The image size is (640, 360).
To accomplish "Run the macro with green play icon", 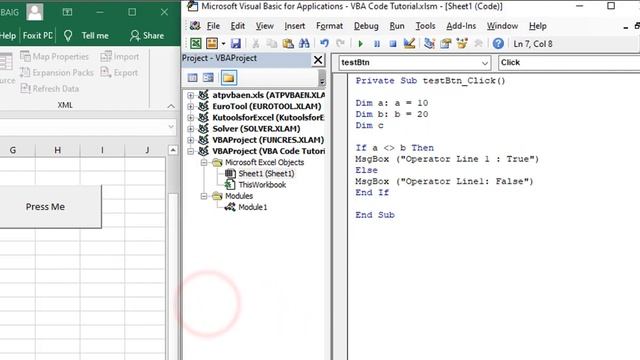I will tap(360, 44).
